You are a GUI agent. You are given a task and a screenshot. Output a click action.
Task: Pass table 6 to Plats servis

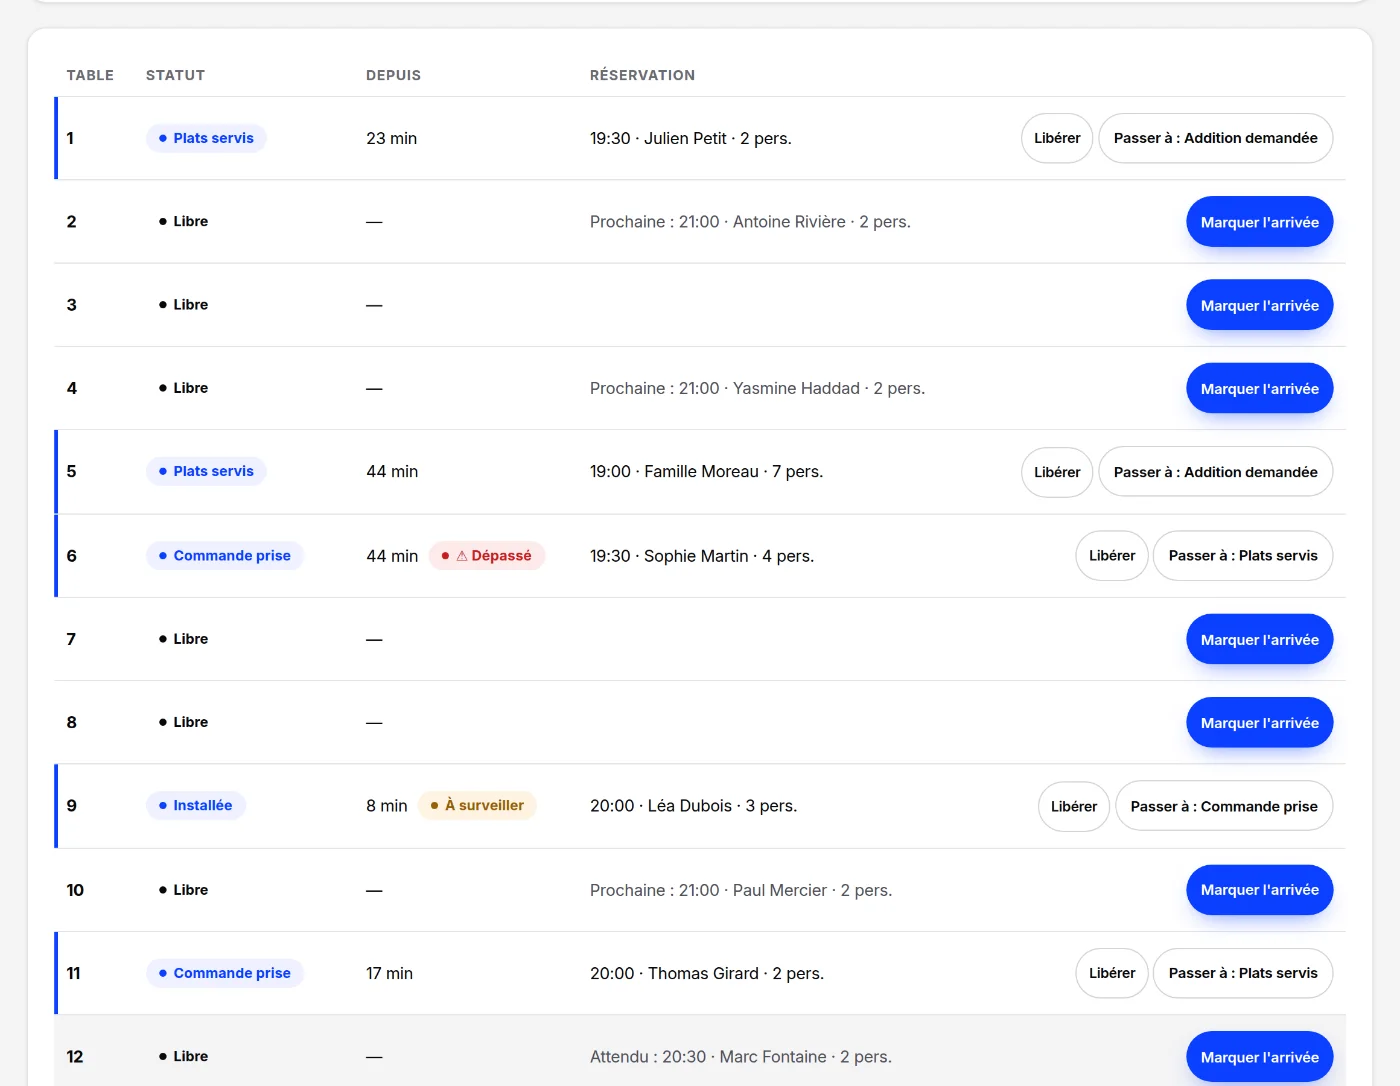[x=1243, y=555]
